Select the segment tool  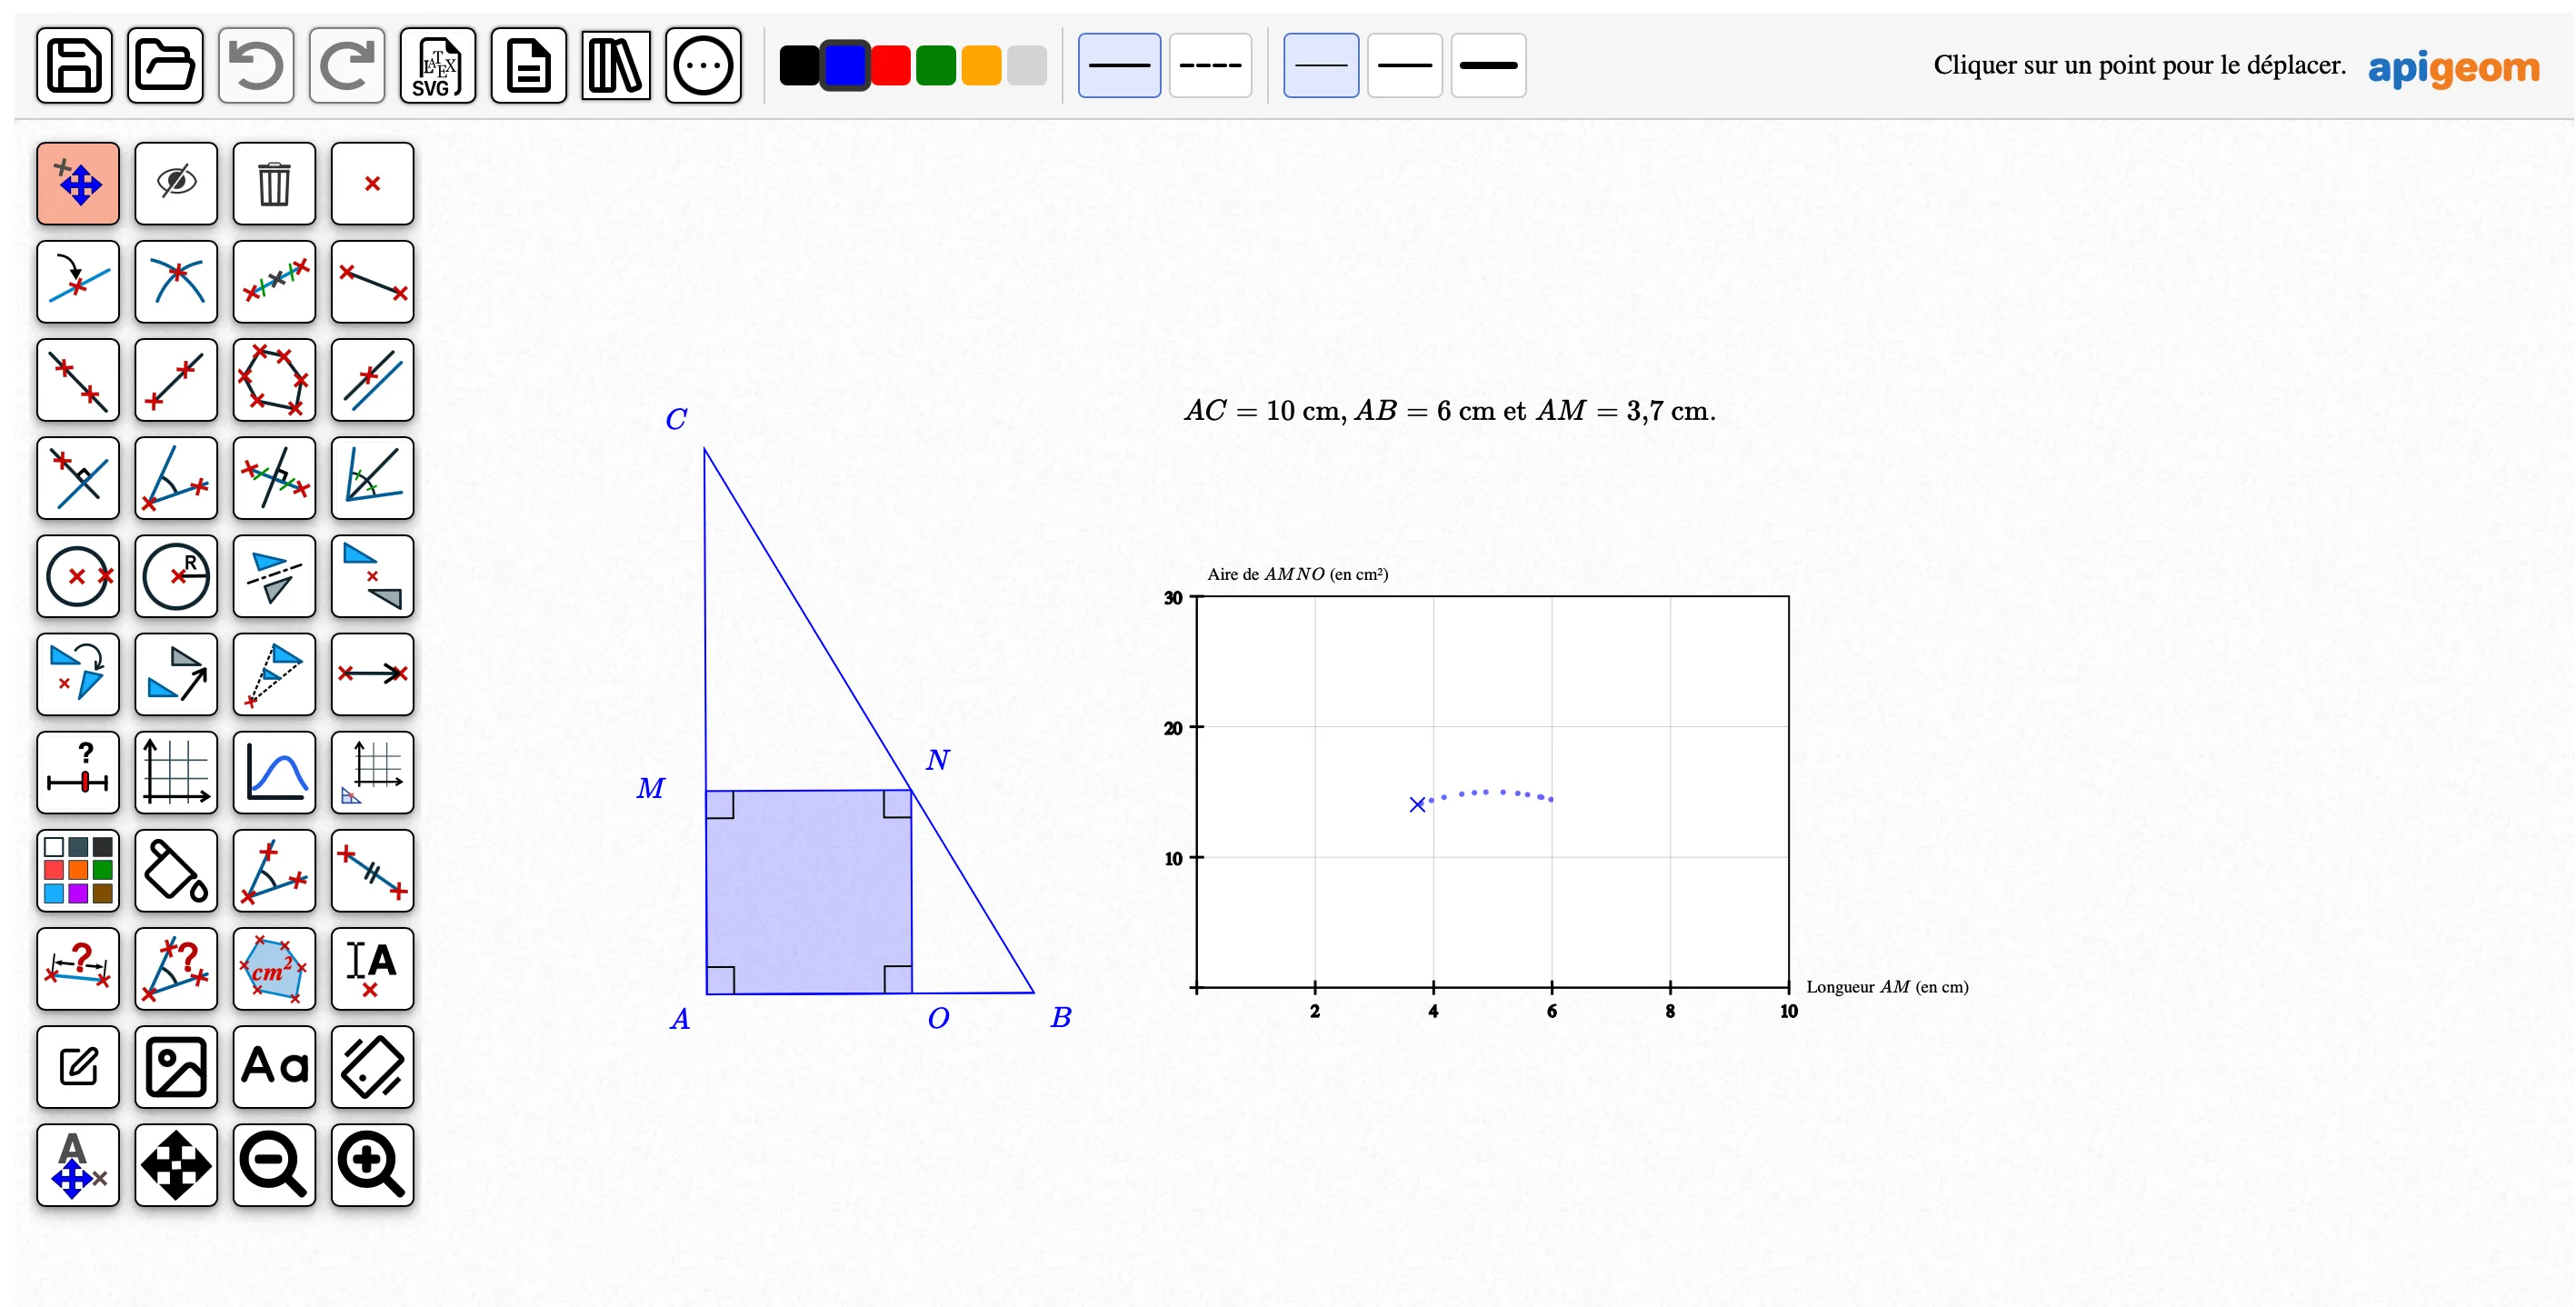click(372, 281)
